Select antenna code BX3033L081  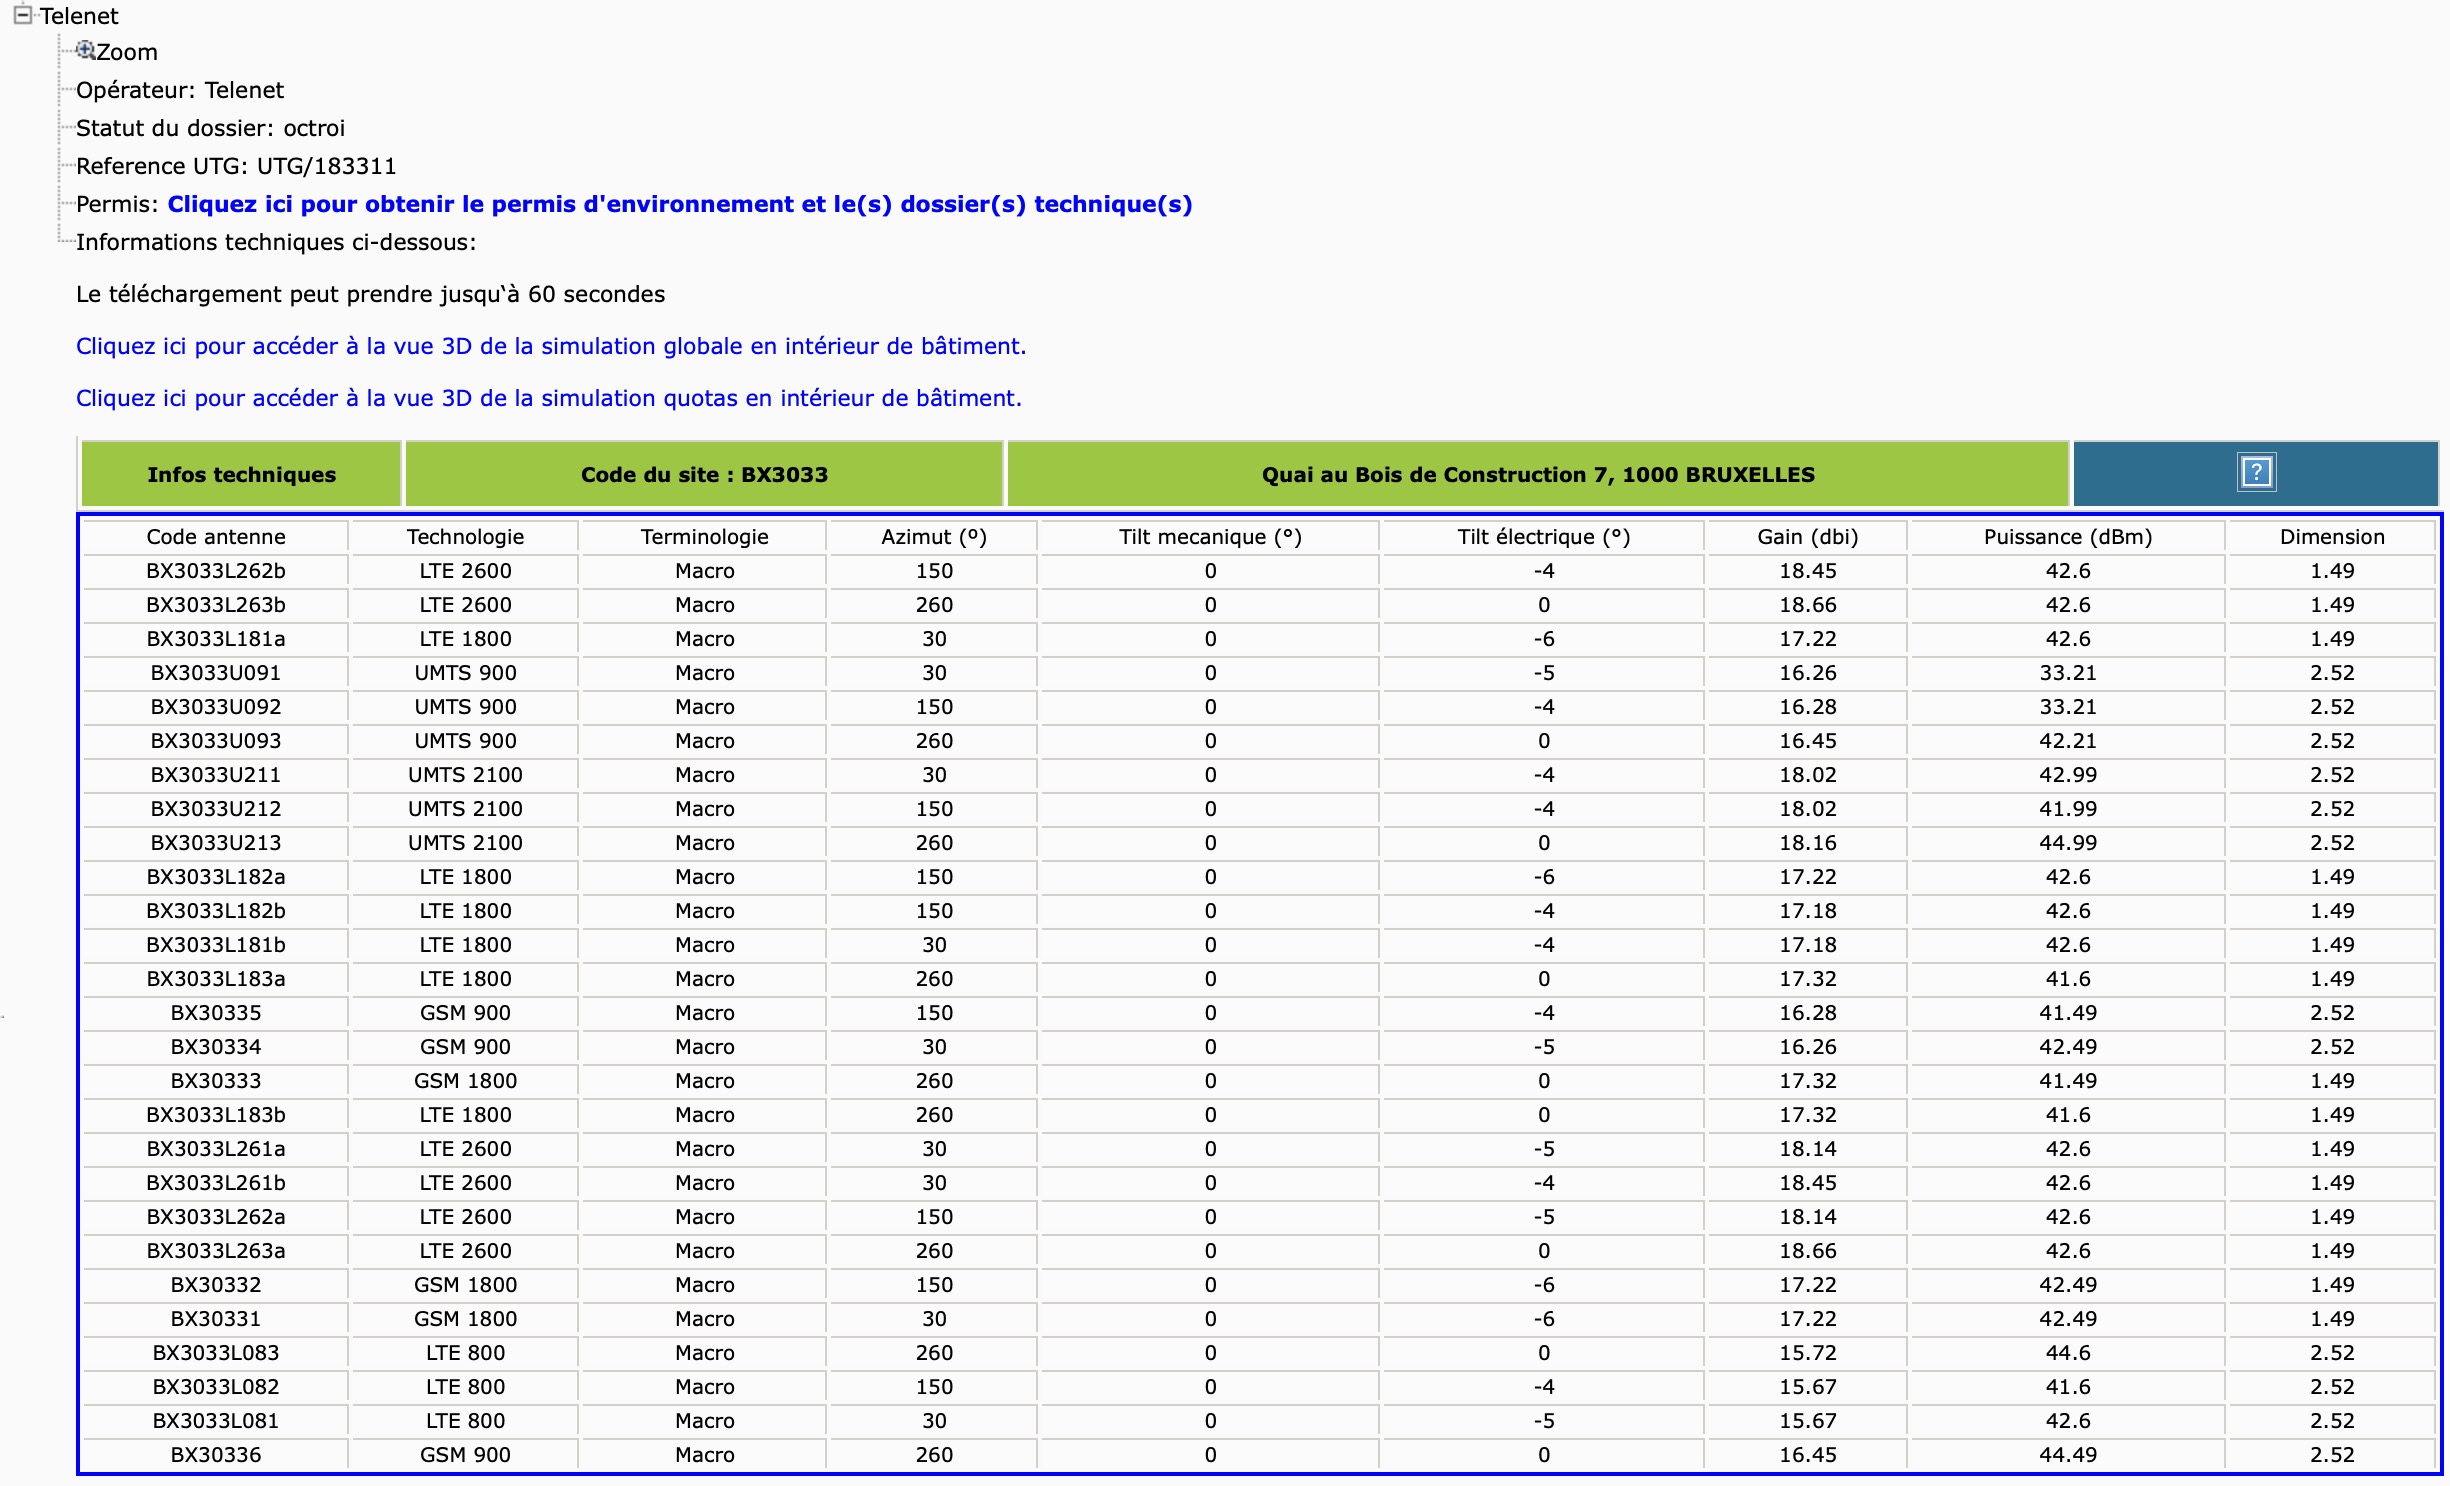(216, 1421)
